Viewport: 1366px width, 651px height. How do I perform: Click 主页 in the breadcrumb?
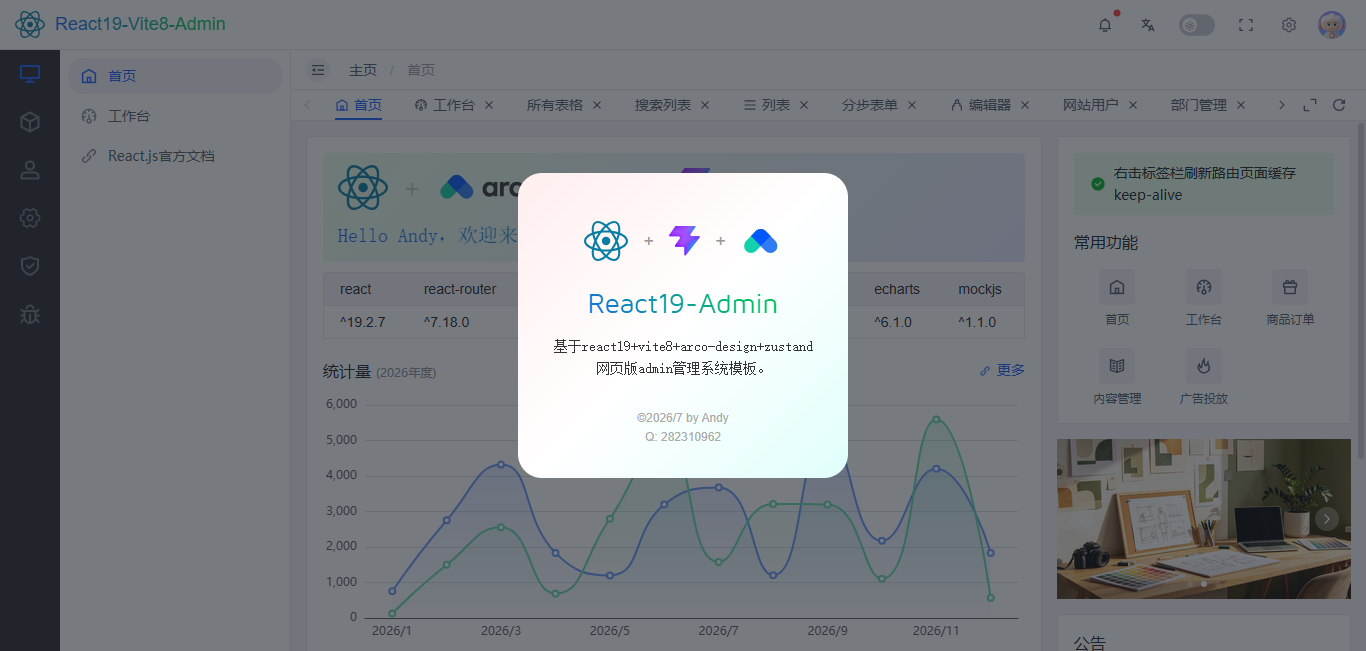363,70
